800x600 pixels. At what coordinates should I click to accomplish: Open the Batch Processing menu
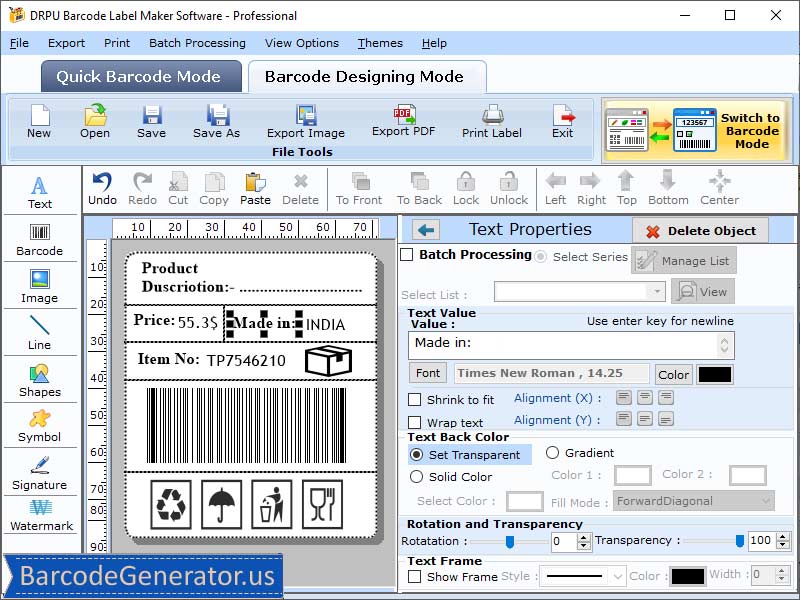click(197, 43)
